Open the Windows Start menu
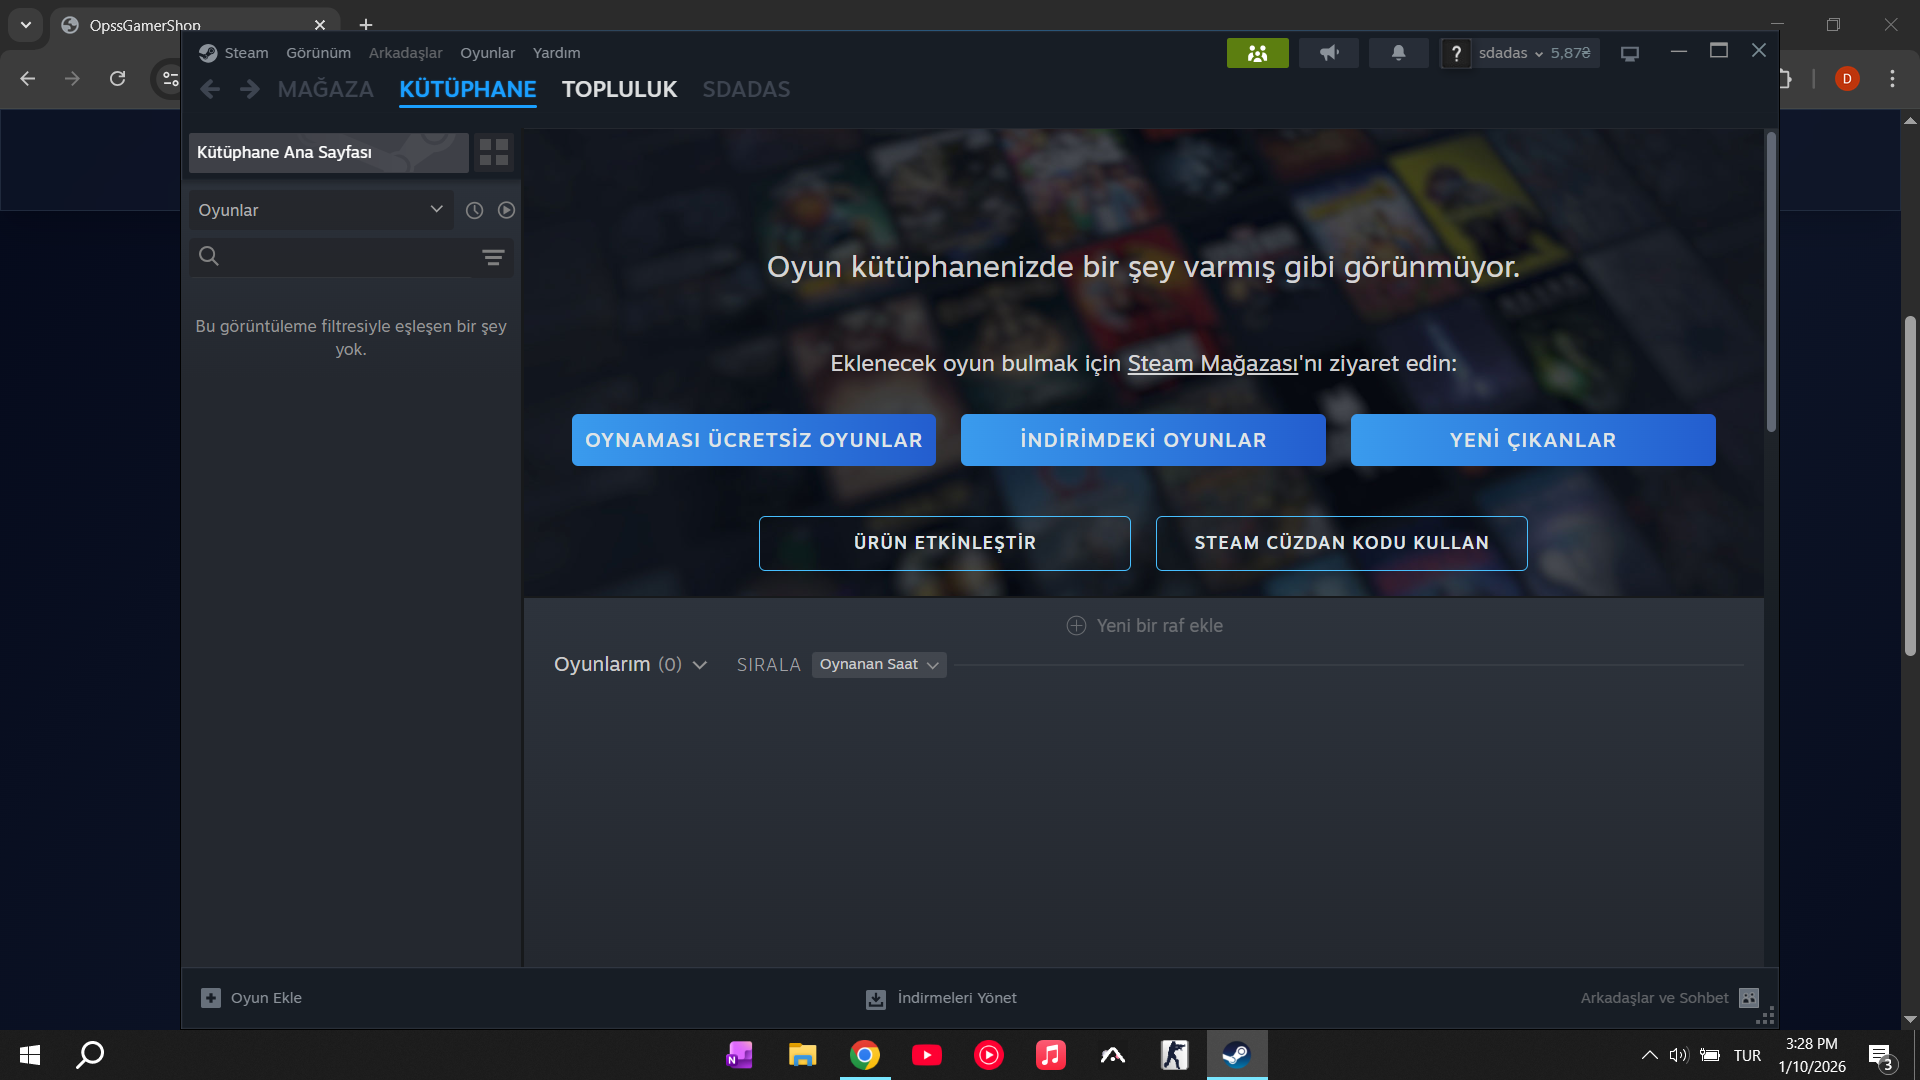Image resolution: width=1920 pixels, height=1080 pixels. coord(30,1055)
